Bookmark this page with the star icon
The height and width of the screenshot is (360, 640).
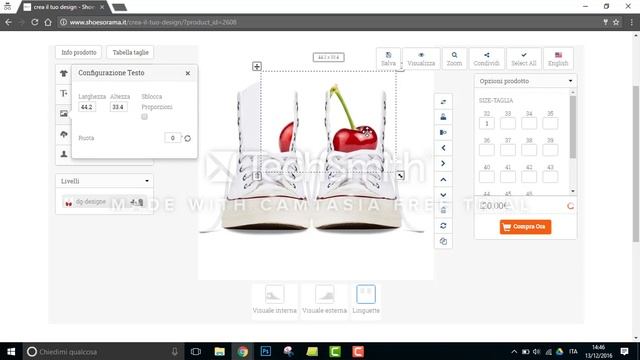click(616, 22)
